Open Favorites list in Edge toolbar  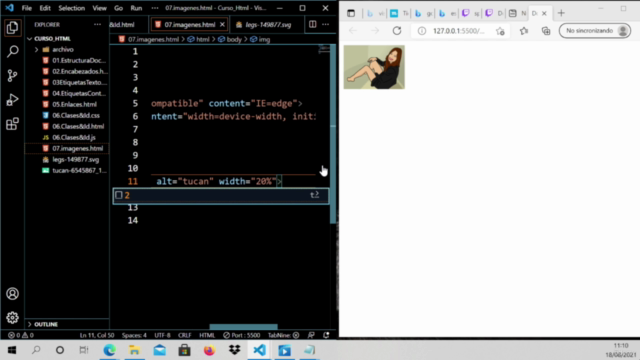524,31
